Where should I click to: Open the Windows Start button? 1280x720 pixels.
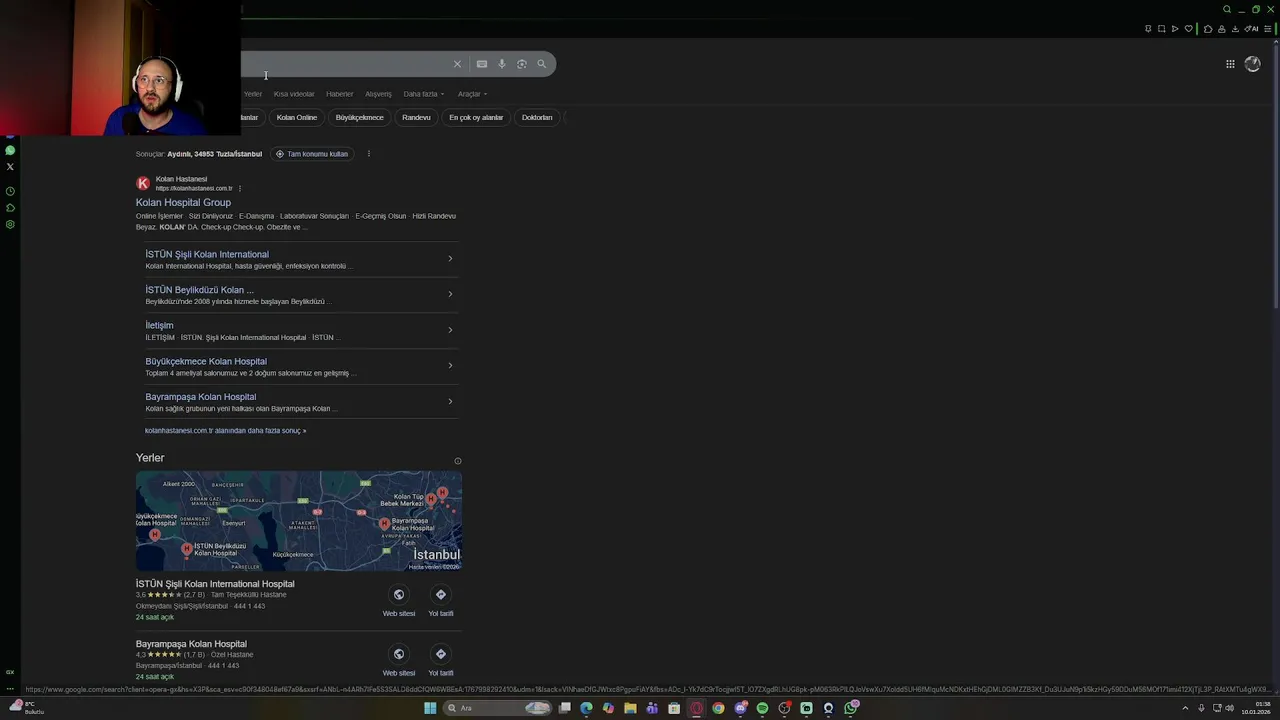coord(430,708)
